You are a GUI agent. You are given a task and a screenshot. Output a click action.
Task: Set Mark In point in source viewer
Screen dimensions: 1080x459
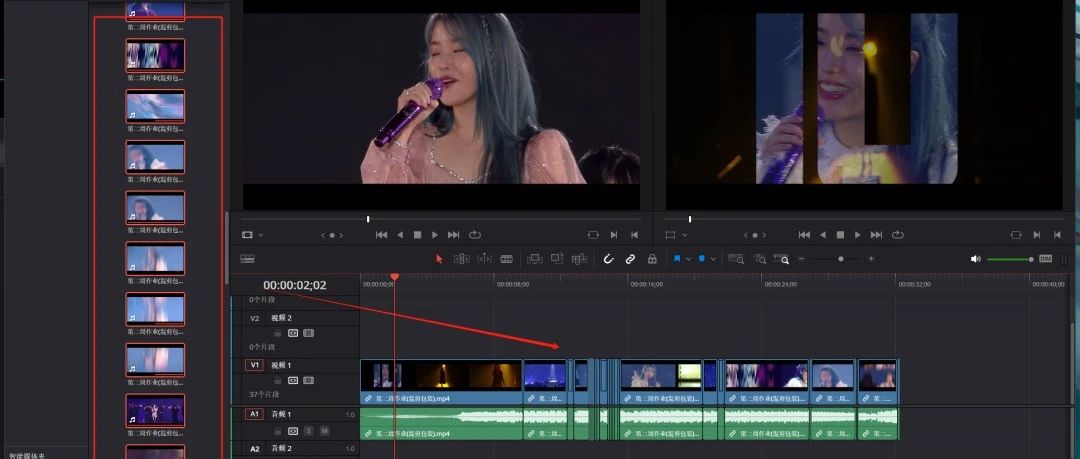coord(614,235)
